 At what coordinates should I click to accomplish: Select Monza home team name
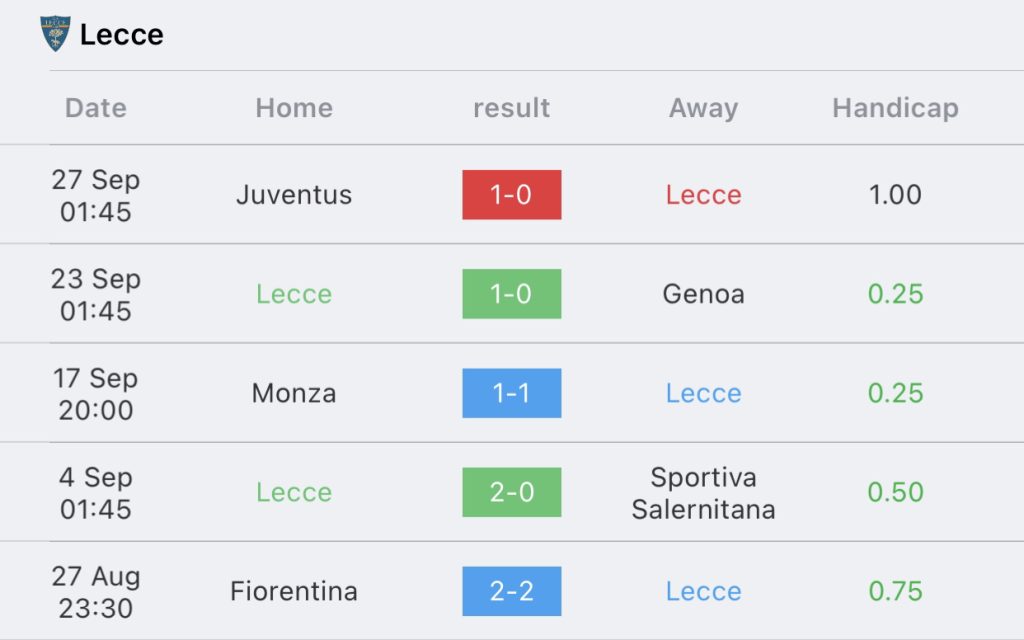[x=294, y=393]
